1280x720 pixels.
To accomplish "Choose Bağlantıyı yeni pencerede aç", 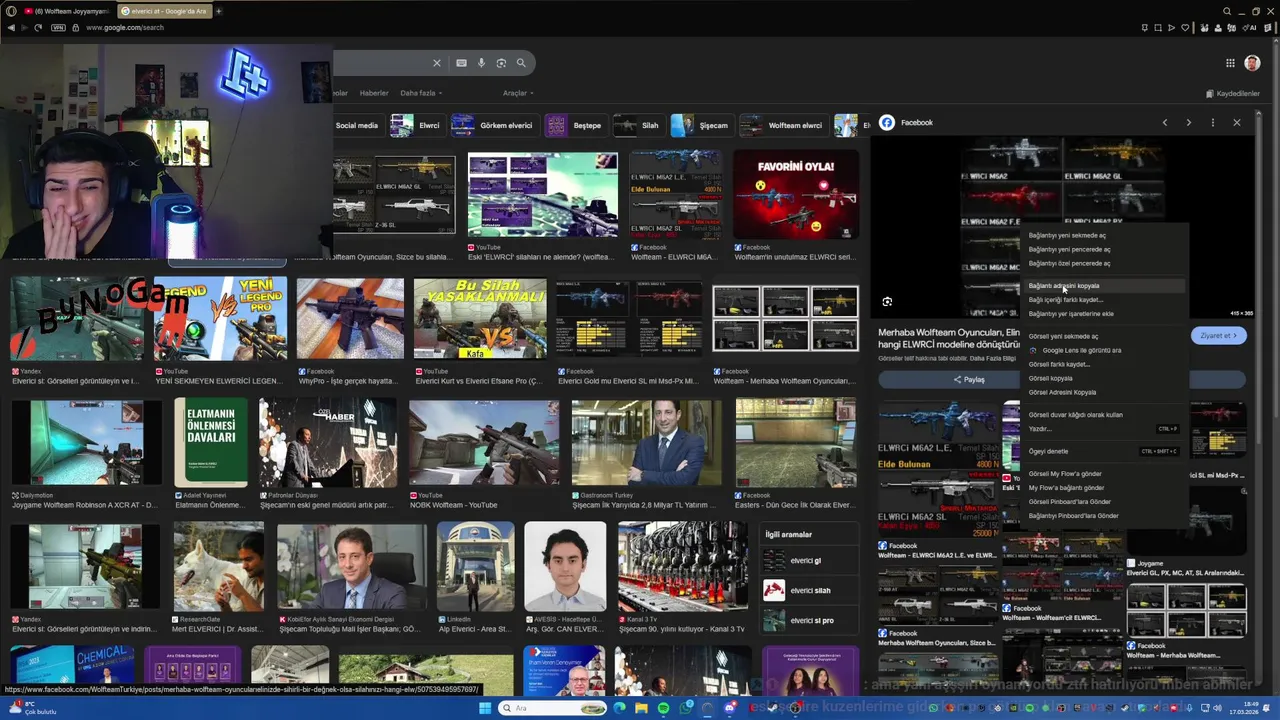I will point(1069,250).
